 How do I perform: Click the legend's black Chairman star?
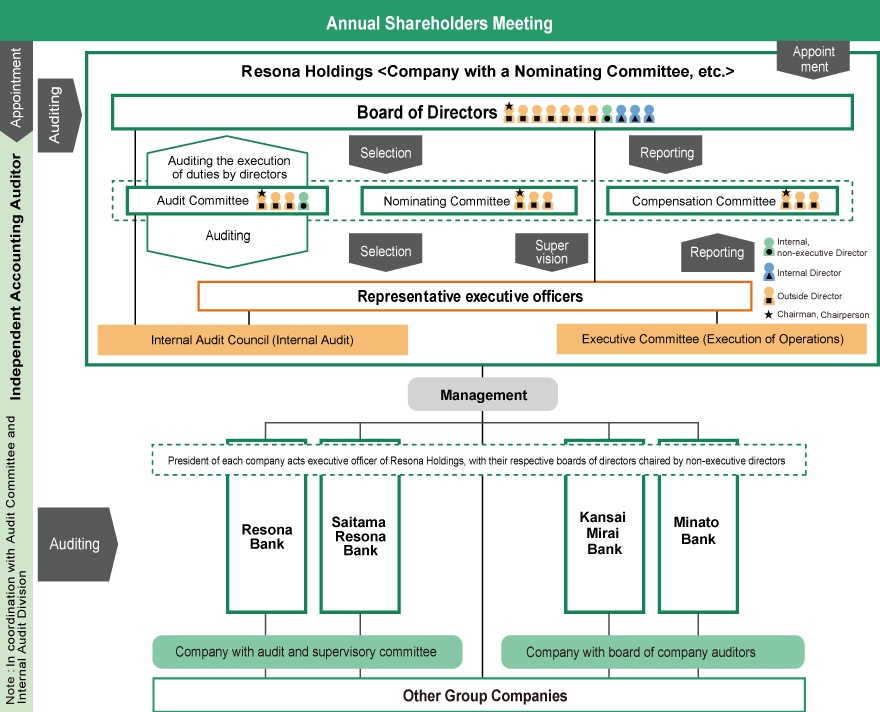pyautogui.click(x=769, y=314)
